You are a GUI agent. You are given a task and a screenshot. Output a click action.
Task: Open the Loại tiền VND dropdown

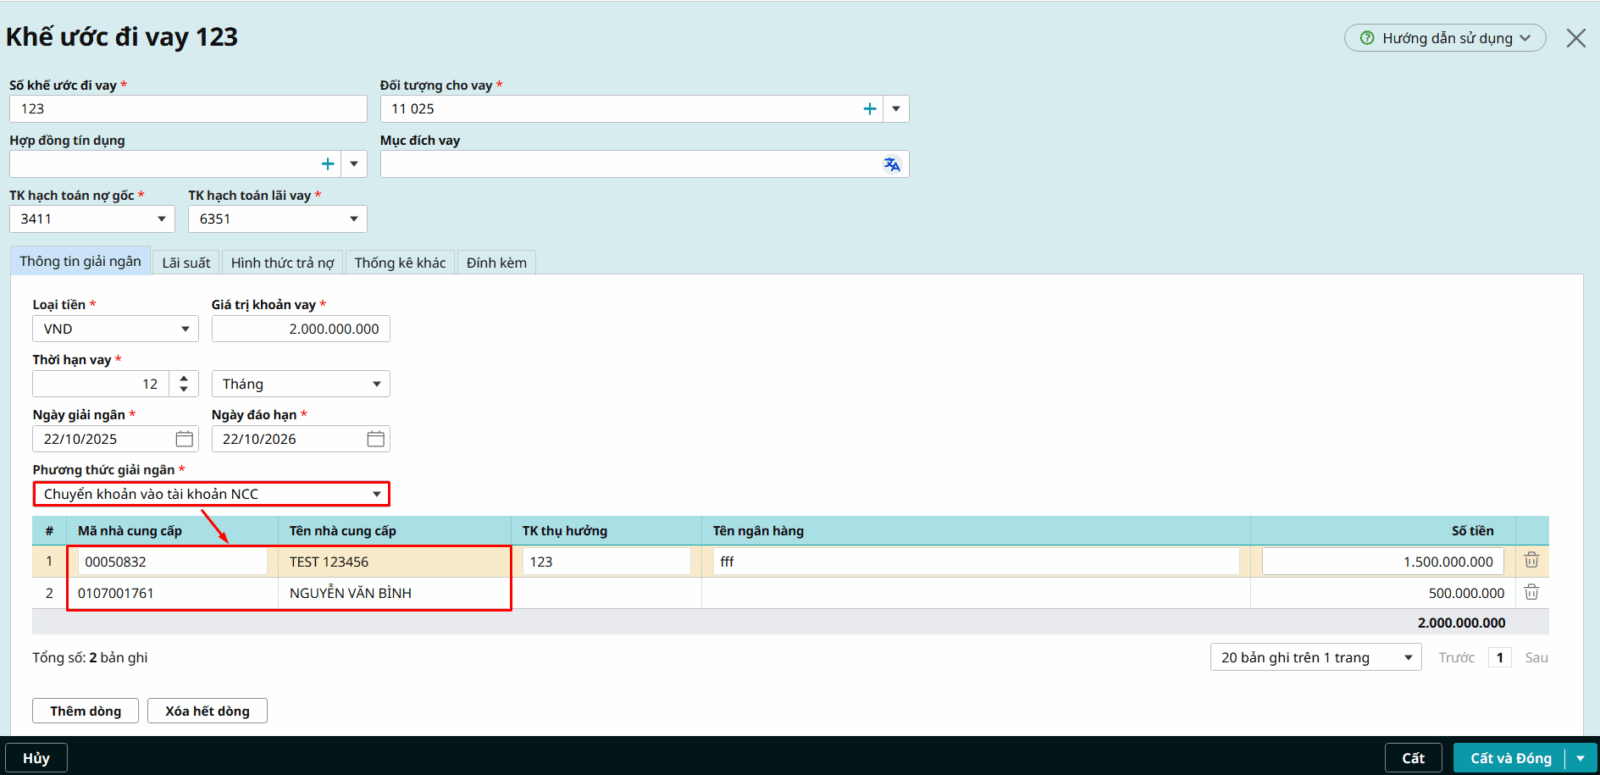coord(185,329)
